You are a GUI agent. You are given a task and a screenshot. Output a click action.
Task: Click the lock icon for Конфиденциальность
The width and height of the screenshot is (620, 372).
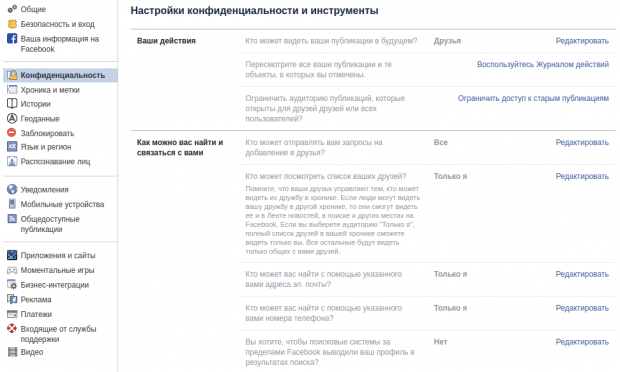(x=12, y=75)
